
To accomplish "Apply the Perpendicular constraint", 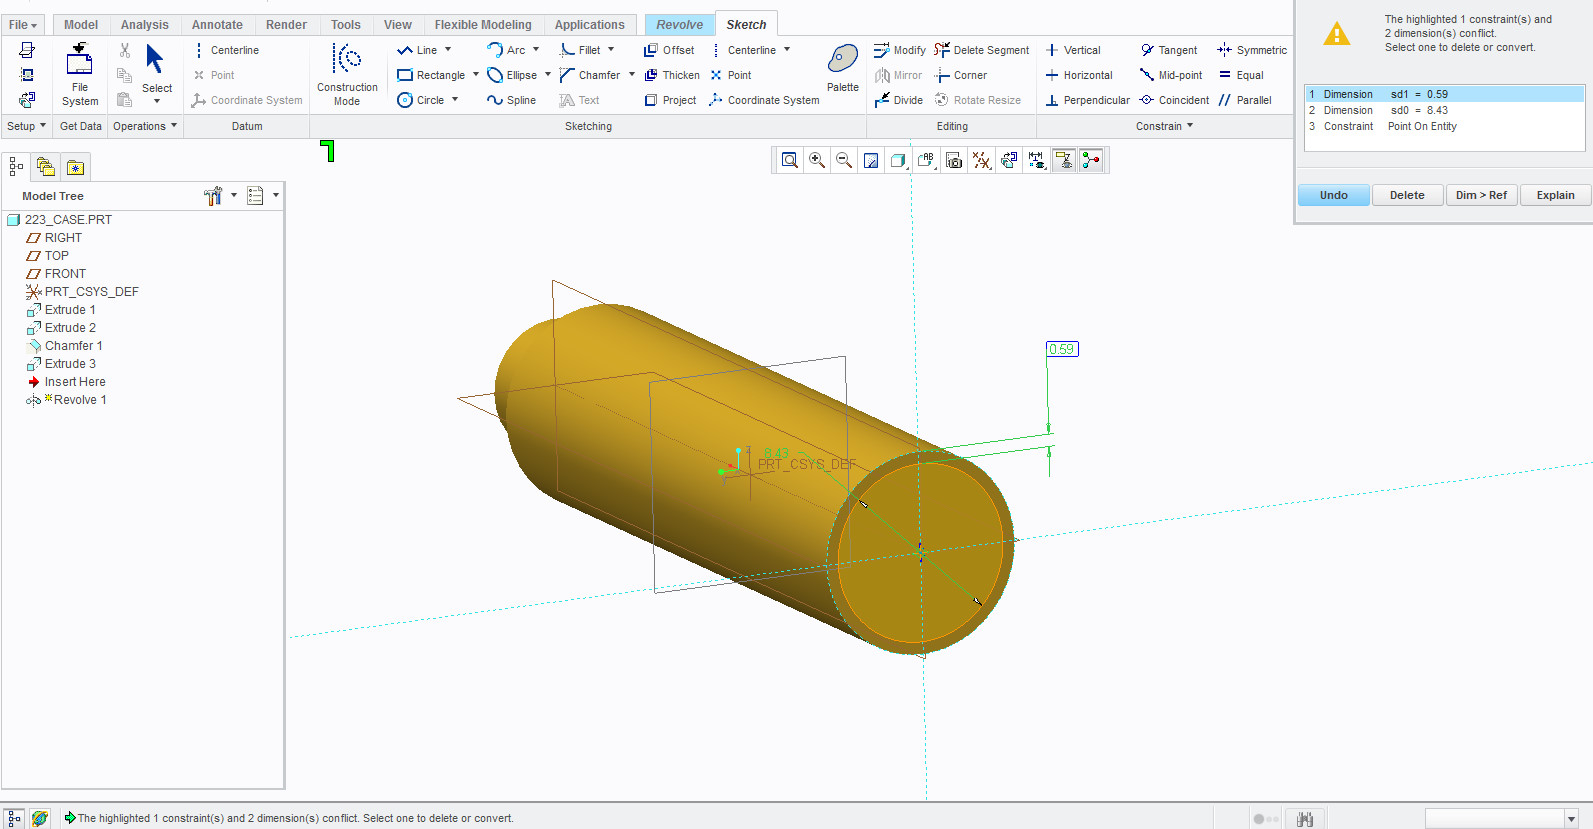I will [1087, 100].
